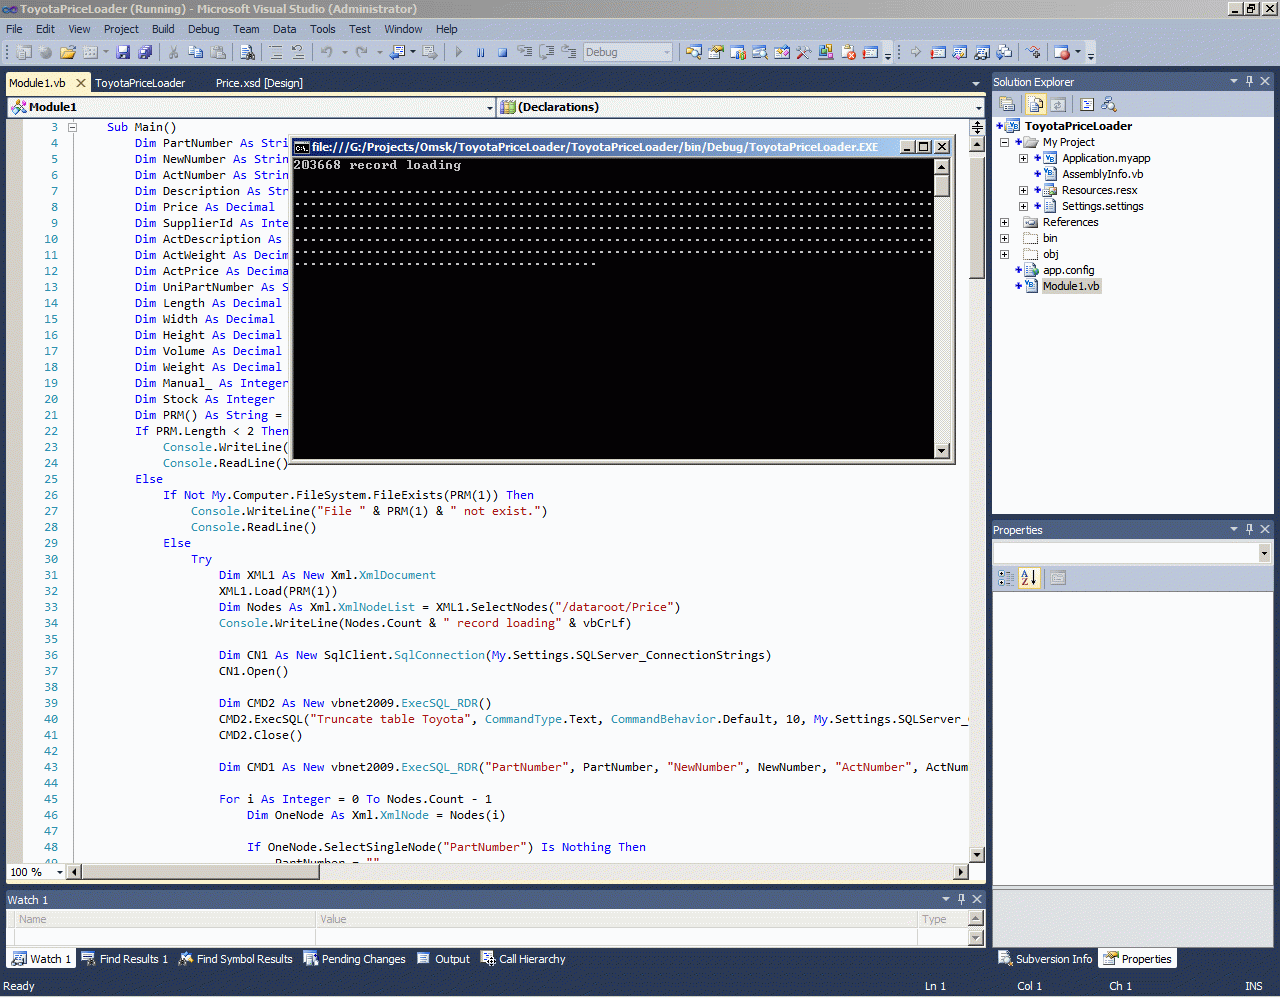Open the 100 % zoom level dropdown

[60, 872]
